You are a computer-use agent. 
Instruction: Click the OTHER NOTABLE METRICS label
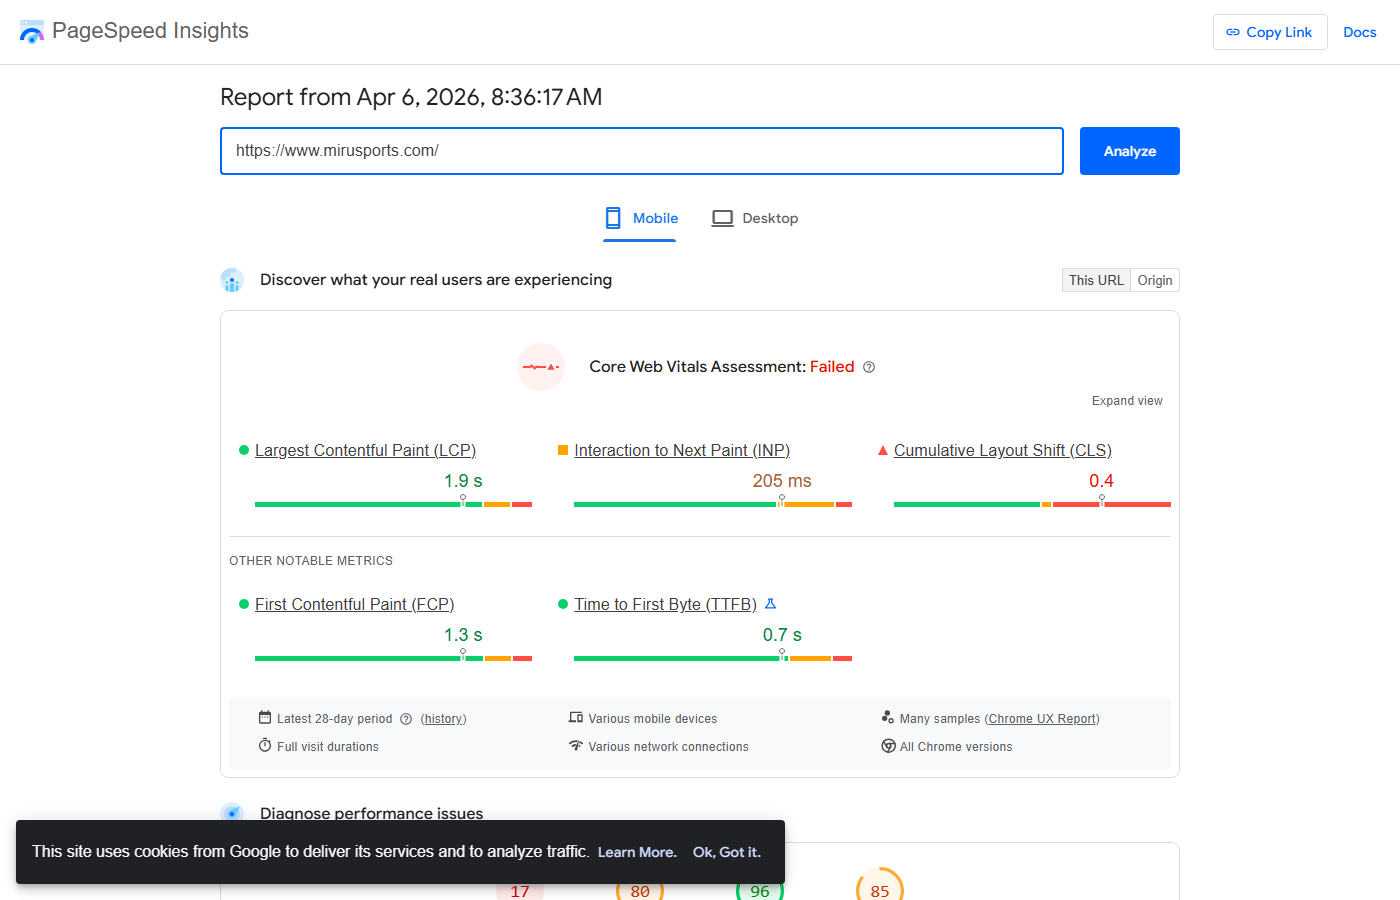click(311, 561)
